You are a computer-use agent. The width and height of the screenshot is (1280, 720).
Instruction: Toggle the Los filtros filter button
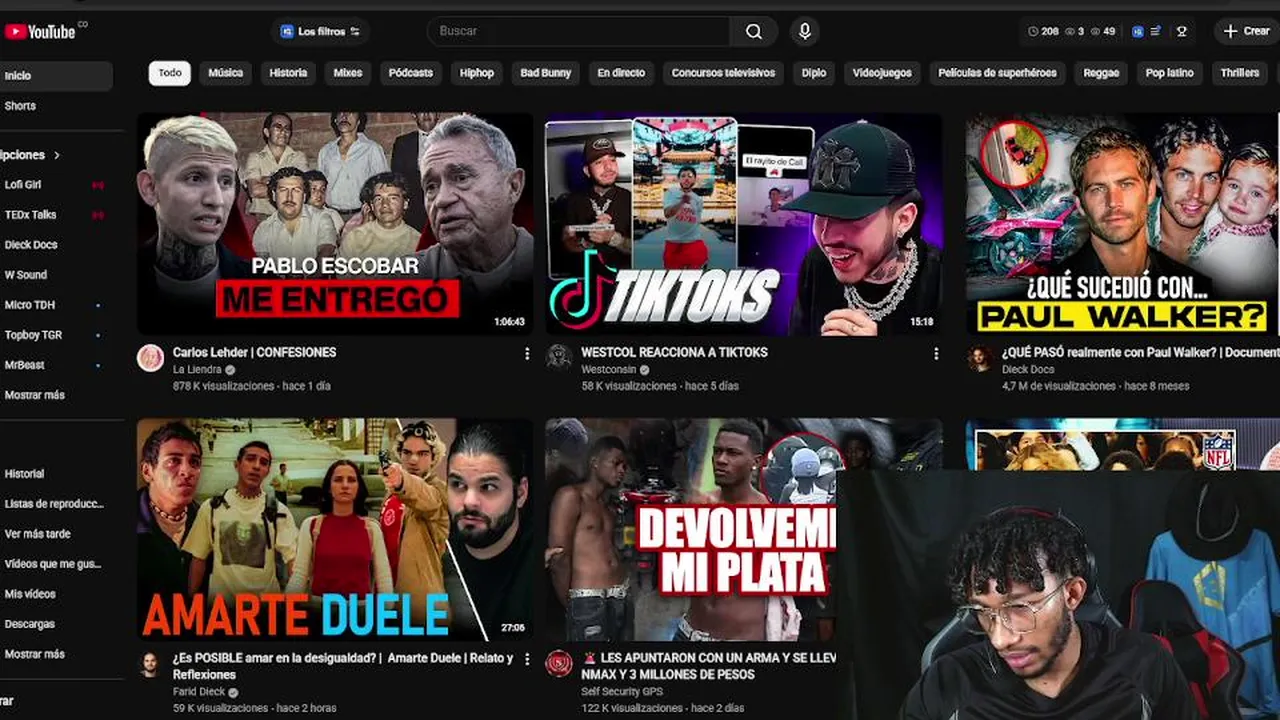coord(320,32)
